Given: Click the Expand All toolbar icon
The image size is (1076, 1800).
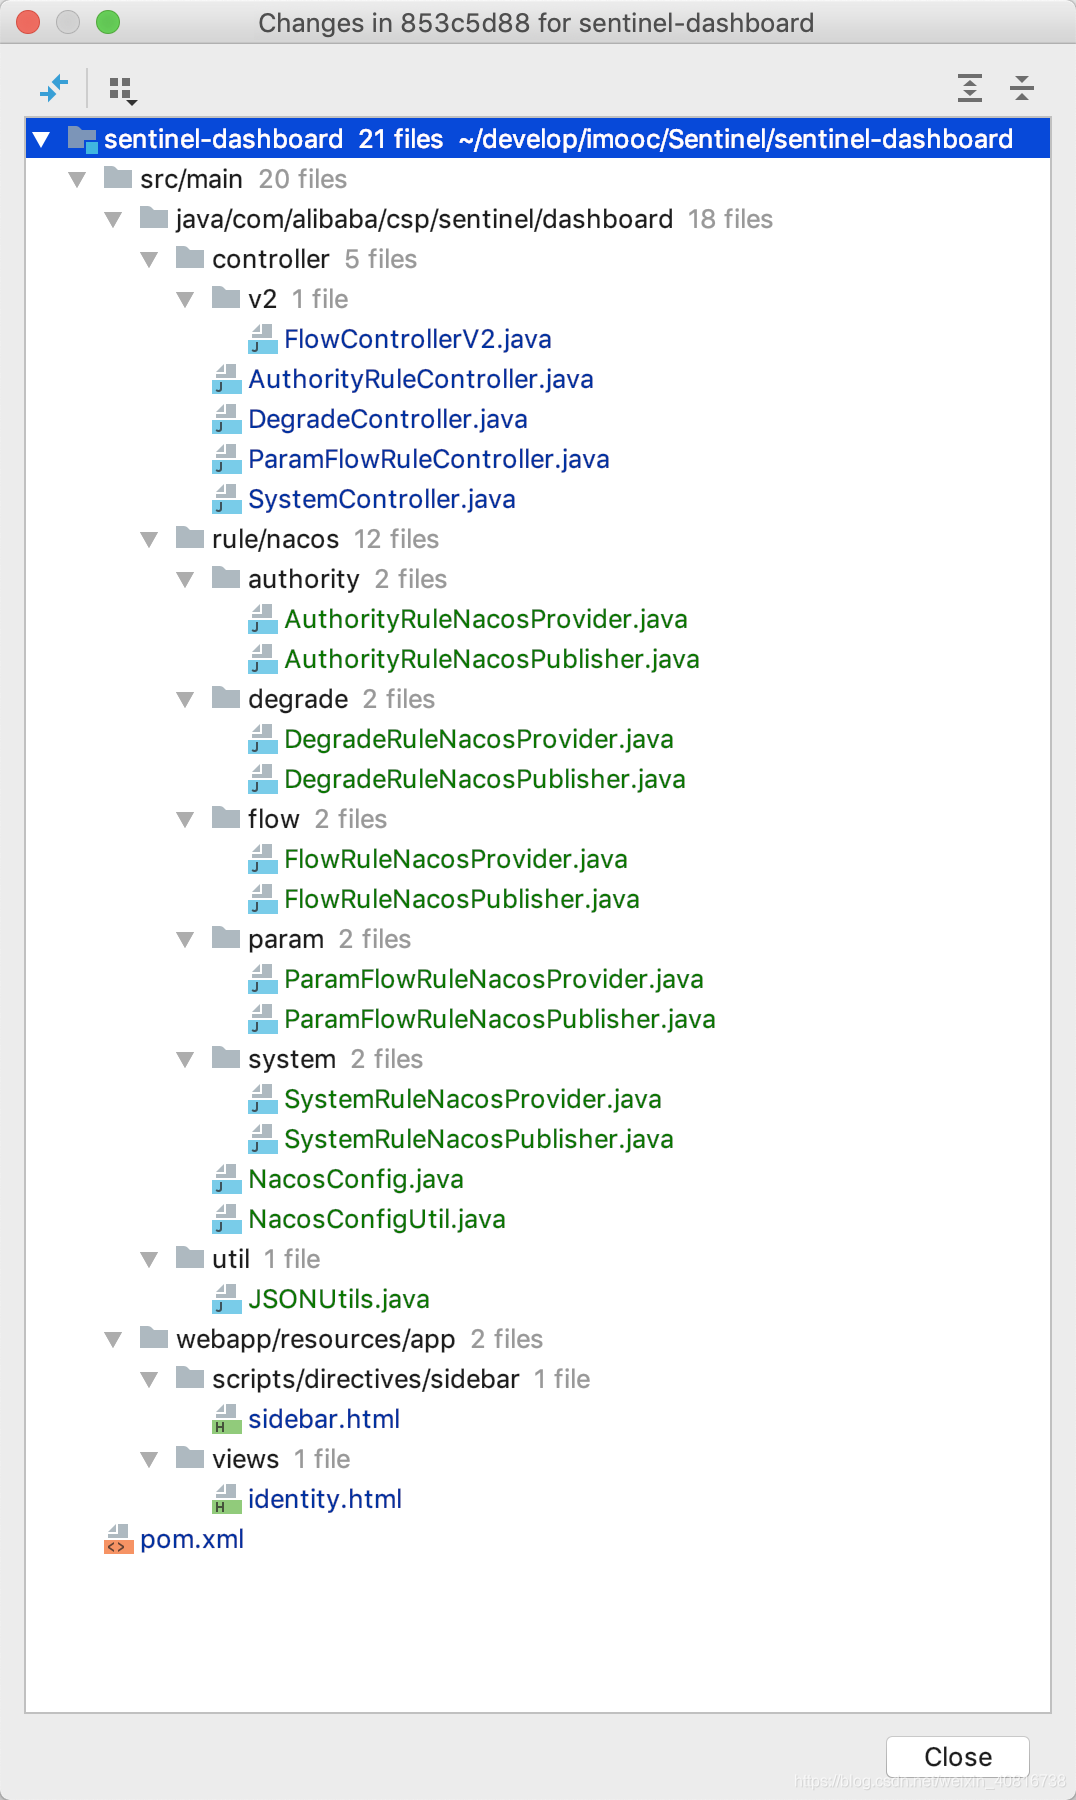Looking at the screenshot, I should (x=969, y=88).
